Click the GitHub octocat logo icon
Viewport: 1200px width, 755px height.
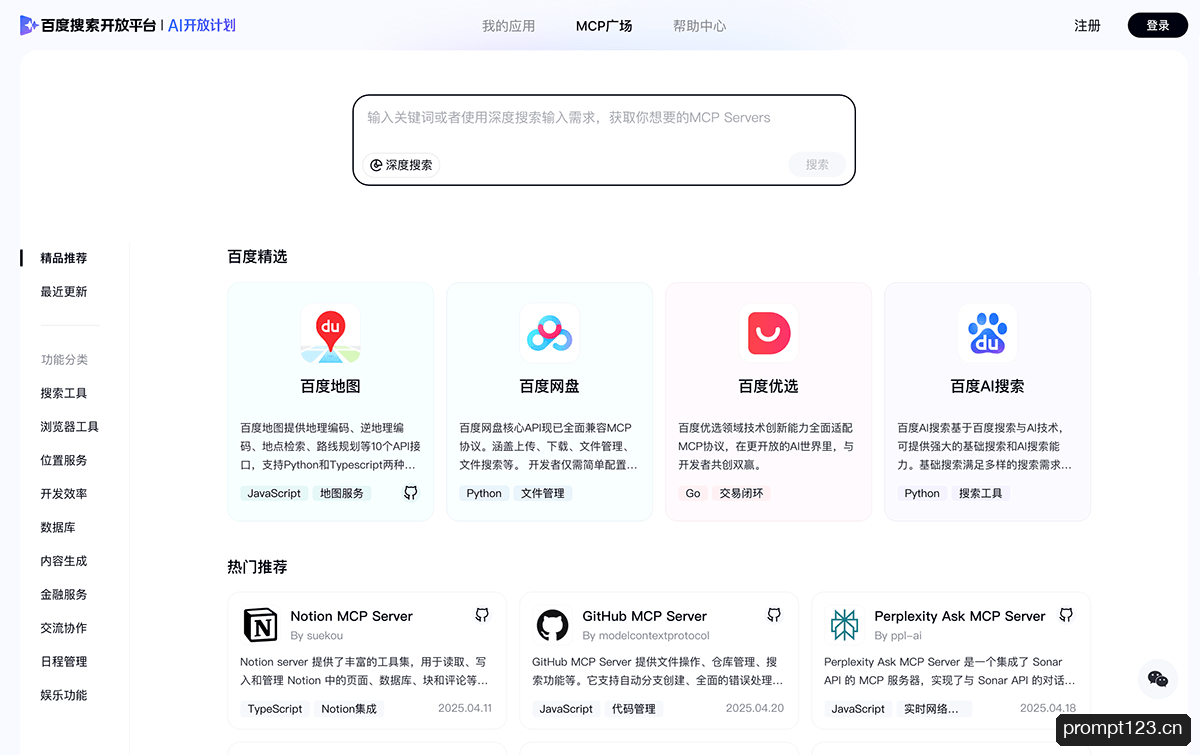553,625
